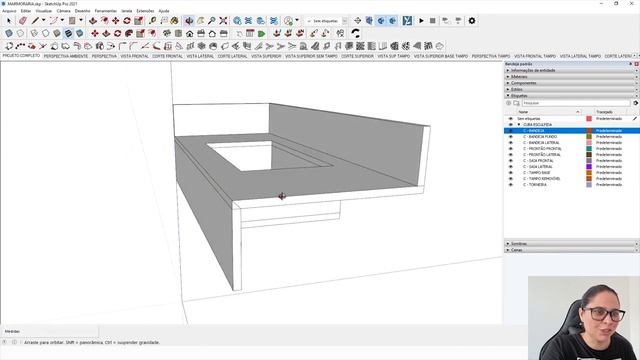Click the Play animation button
The height and width of the screenshot is (360, 640).
(x=421, y=20)
